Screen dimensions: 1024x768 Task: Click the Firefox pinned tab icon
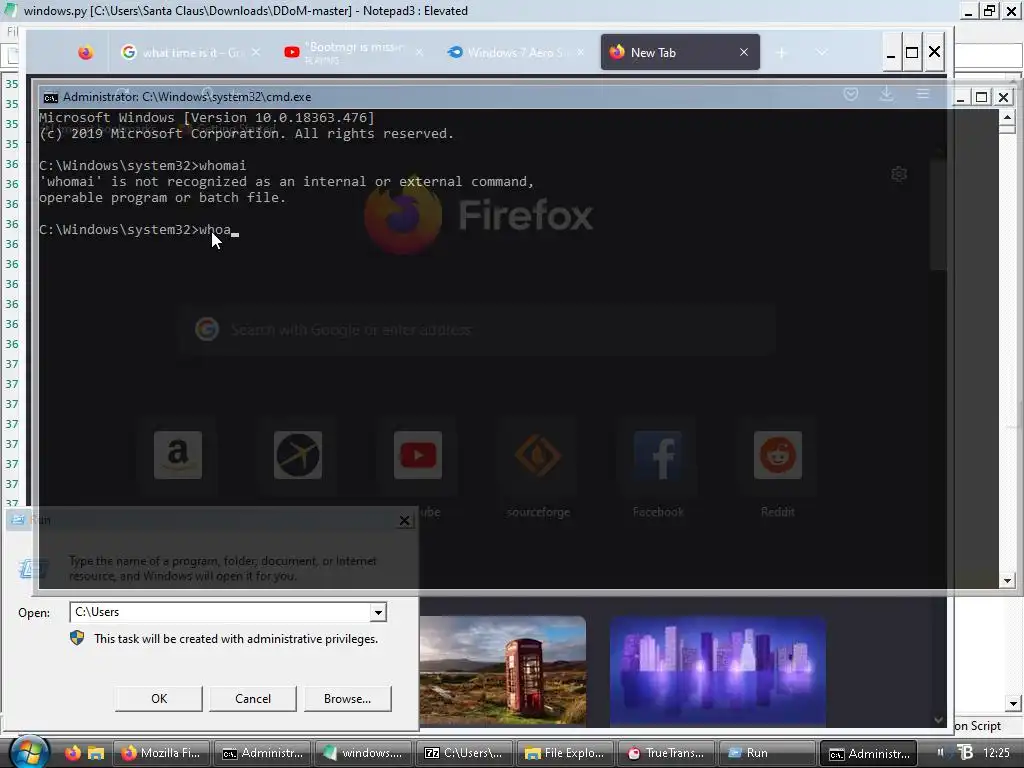pos(86,52)
